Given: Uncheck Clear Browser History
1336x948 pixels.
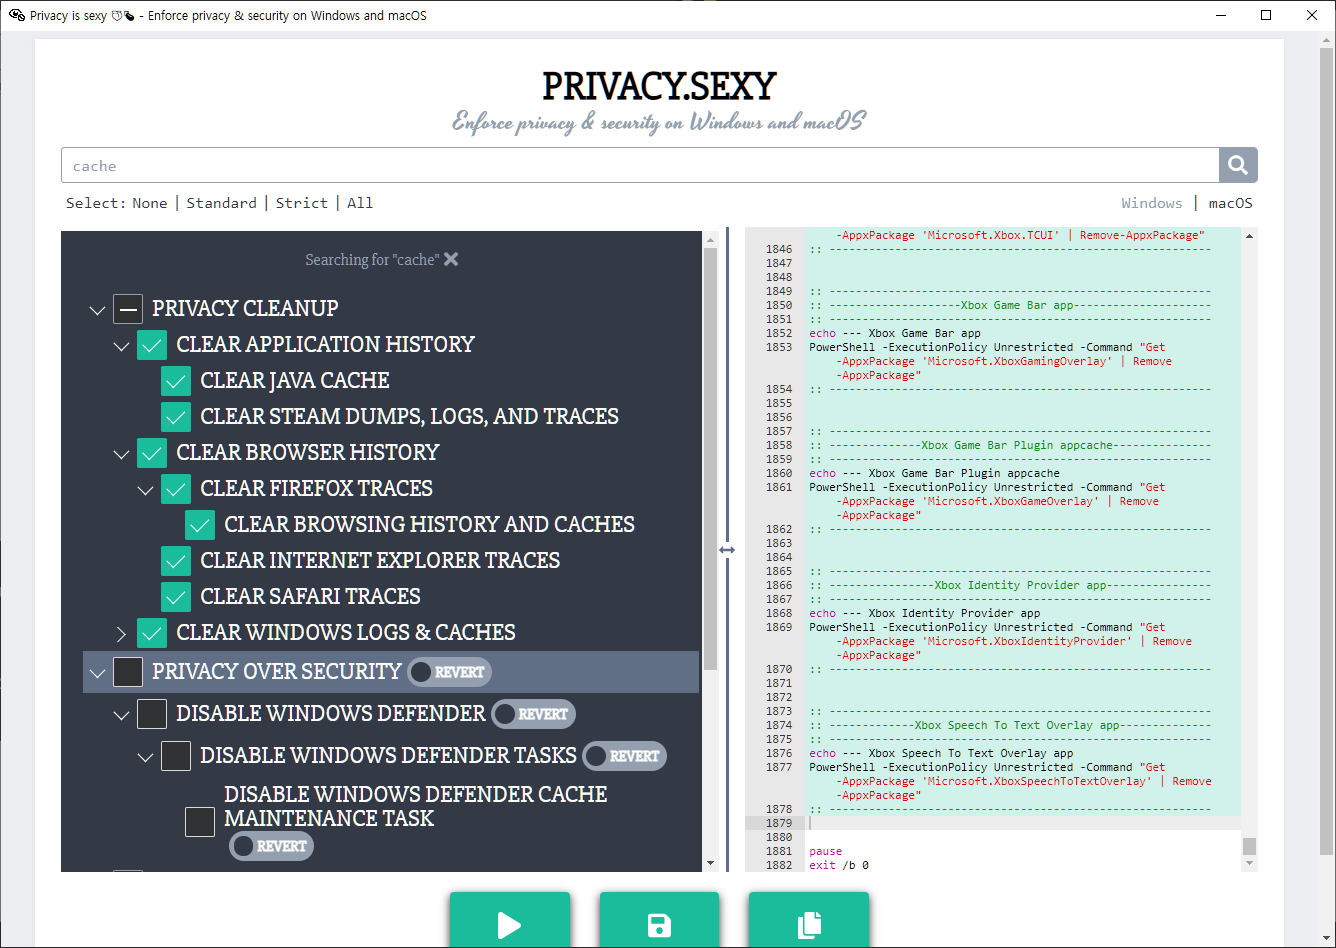Looking at the screenshot, I should (x=152, y=453).
